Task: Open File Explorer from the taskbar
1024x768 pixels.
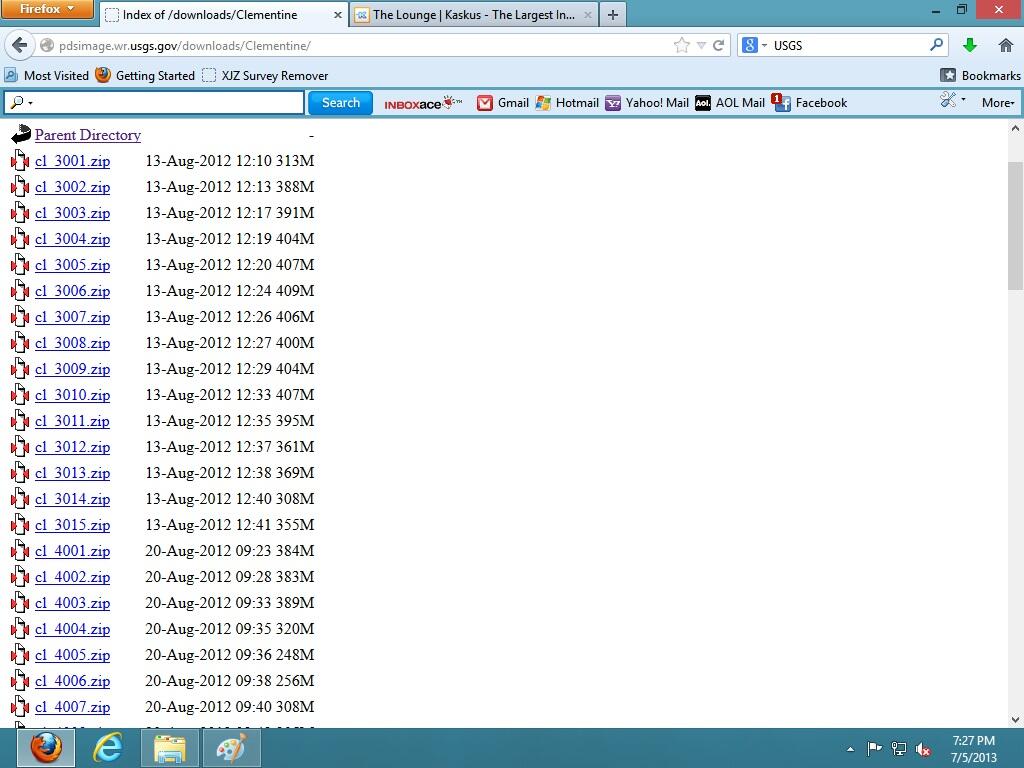Action: tap(170, 748)
